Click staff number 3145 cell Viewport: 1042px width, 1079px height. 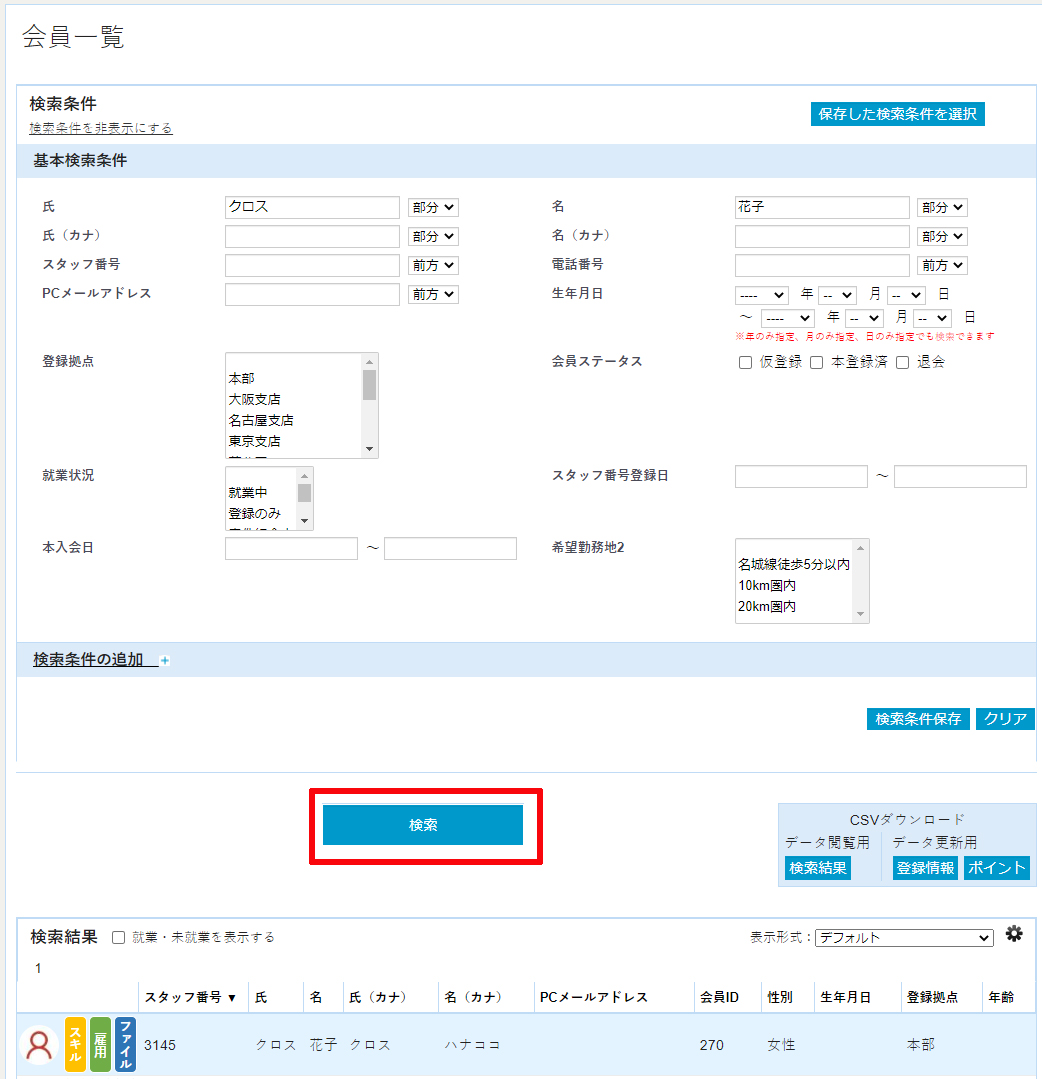(x=160, y=1045)
